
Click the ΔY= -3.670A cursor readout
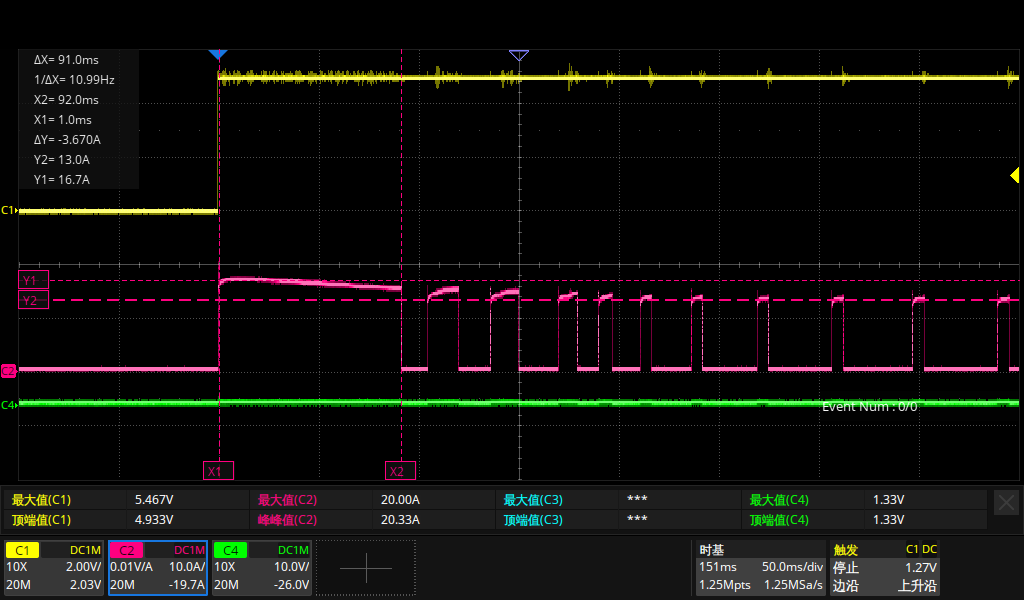(67, 140)
